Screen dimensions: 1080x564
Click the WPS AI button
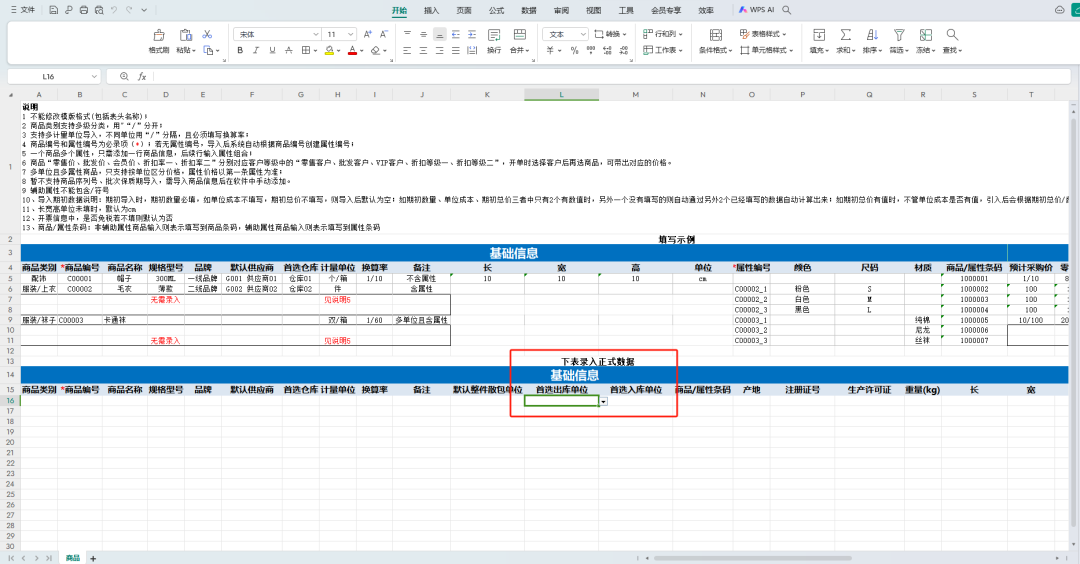click(756, 10)
